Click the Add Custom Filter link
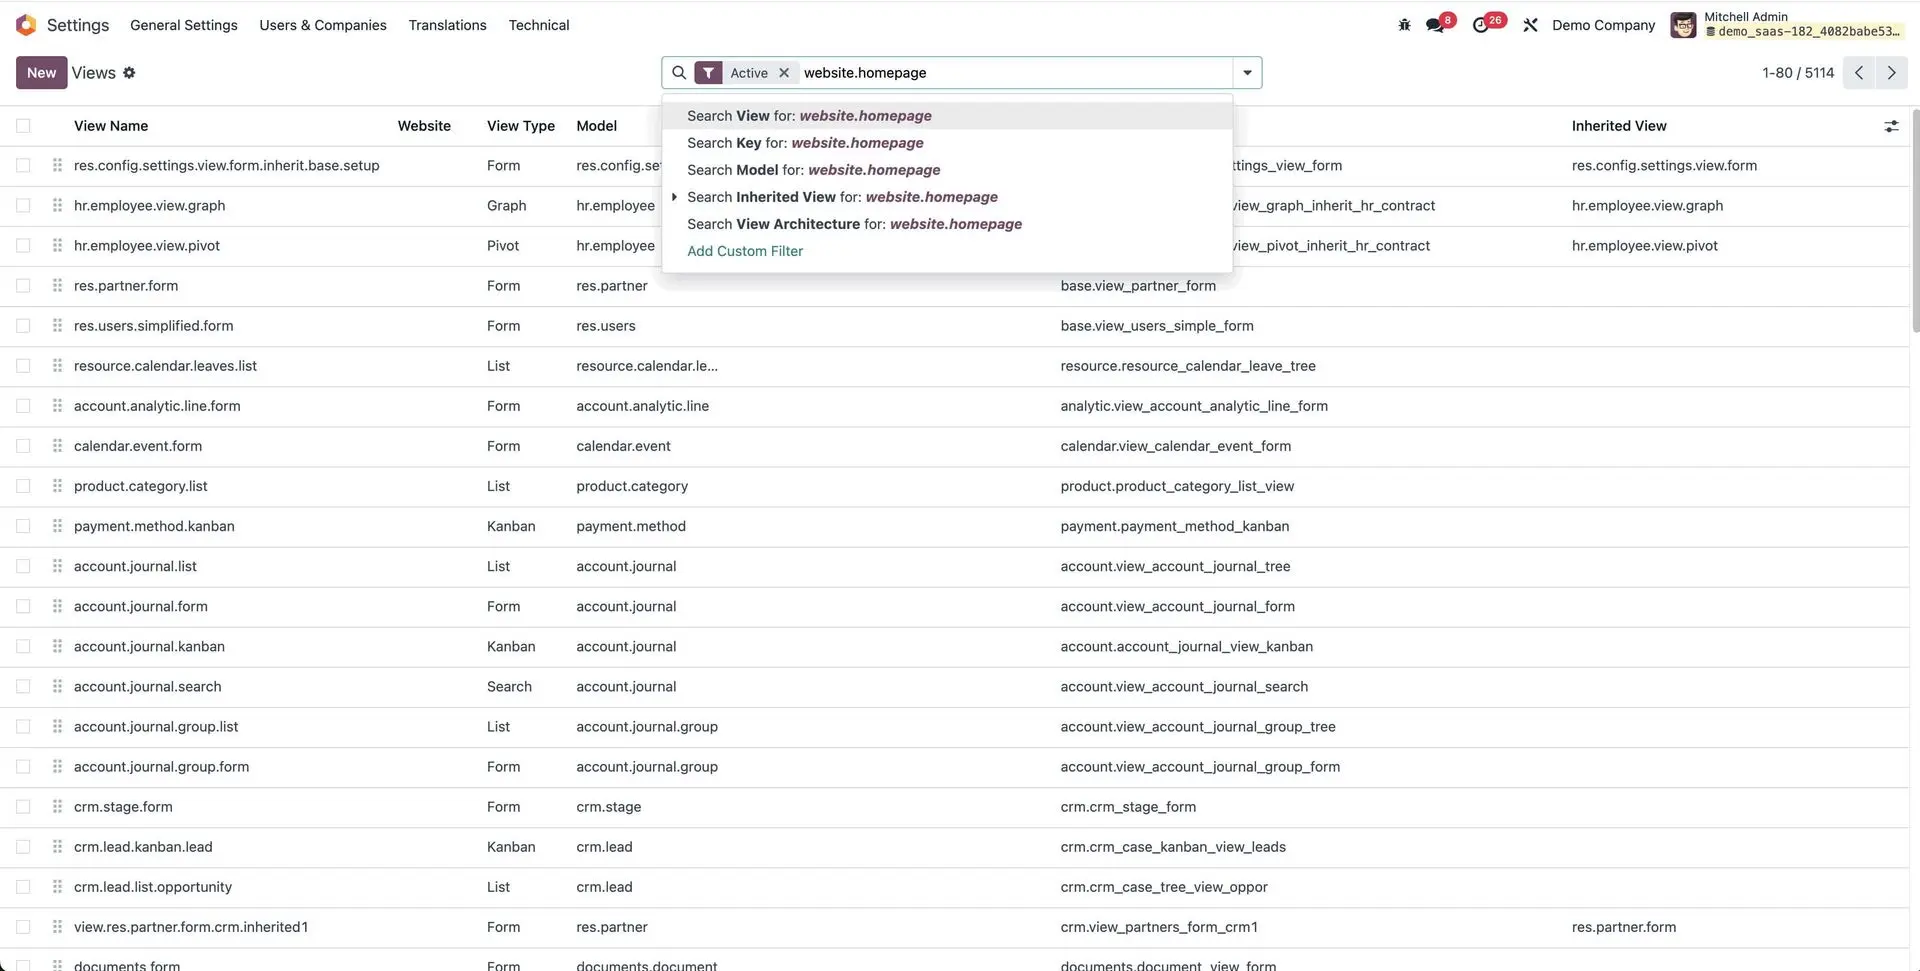Screen dimensions: 1920x971 coord(745,251)
